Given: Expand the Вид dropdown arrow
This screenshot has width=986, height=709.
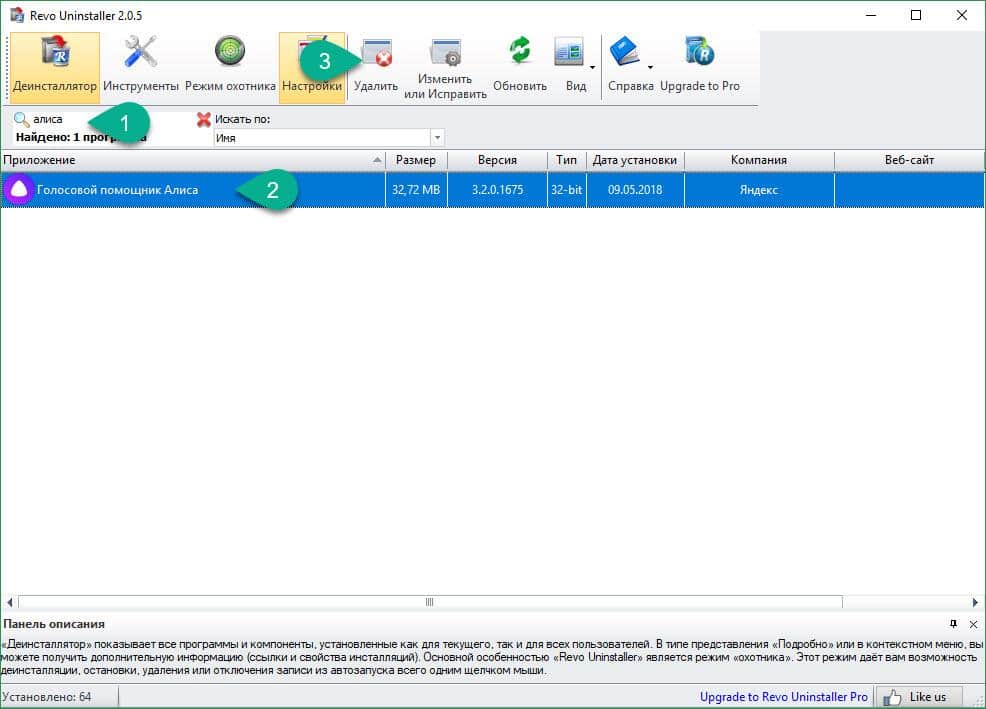Looking at the screenshot, I should point(593,68).
